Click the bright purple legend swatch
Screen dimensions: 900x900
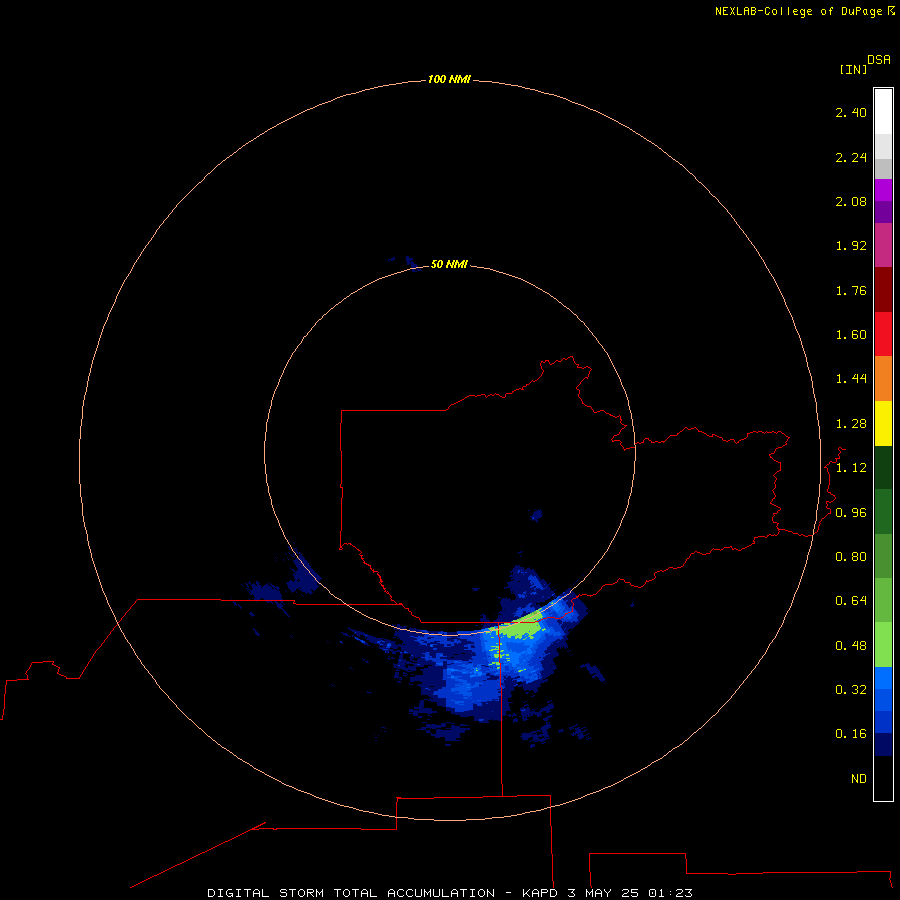point(883,190)
